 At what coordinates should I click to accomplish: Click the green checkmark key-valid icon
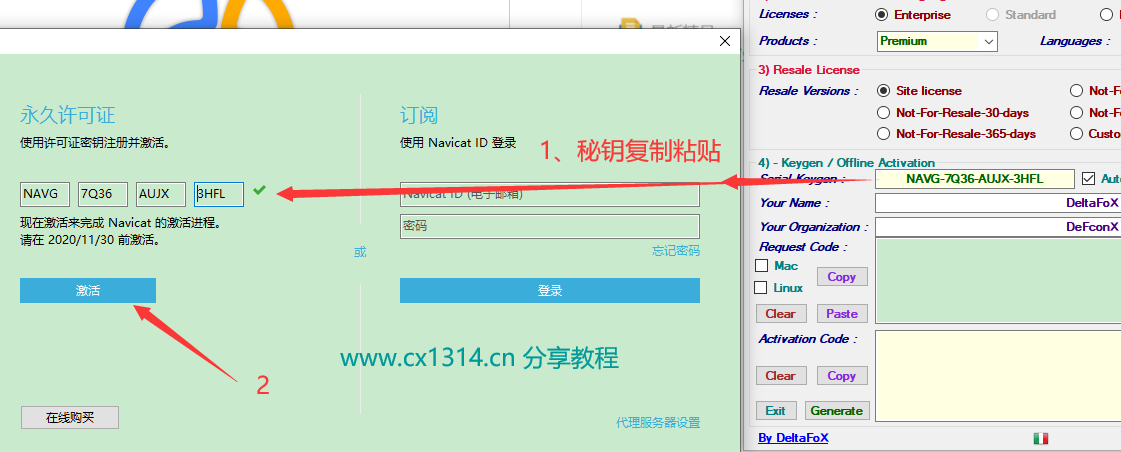260,190
